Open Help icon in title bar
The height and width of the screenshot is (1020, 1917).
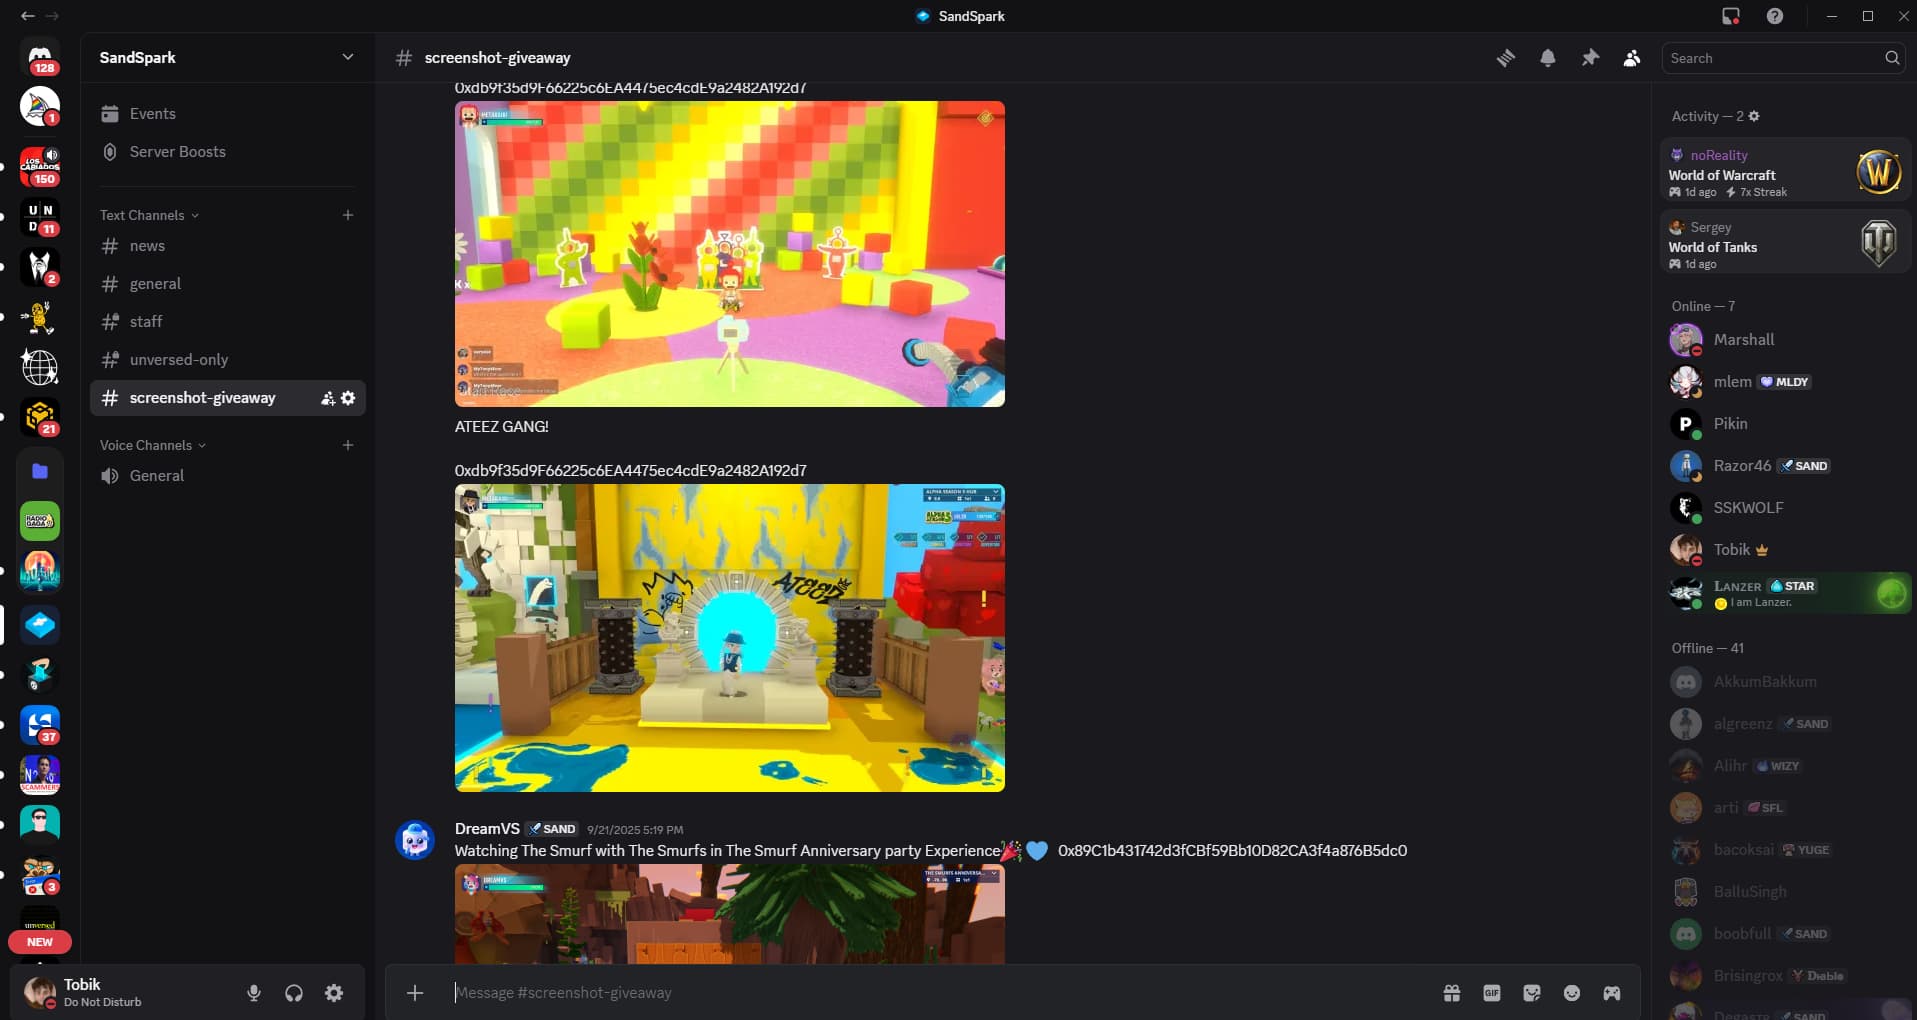pyautogui.click(x=1775, y=16)
